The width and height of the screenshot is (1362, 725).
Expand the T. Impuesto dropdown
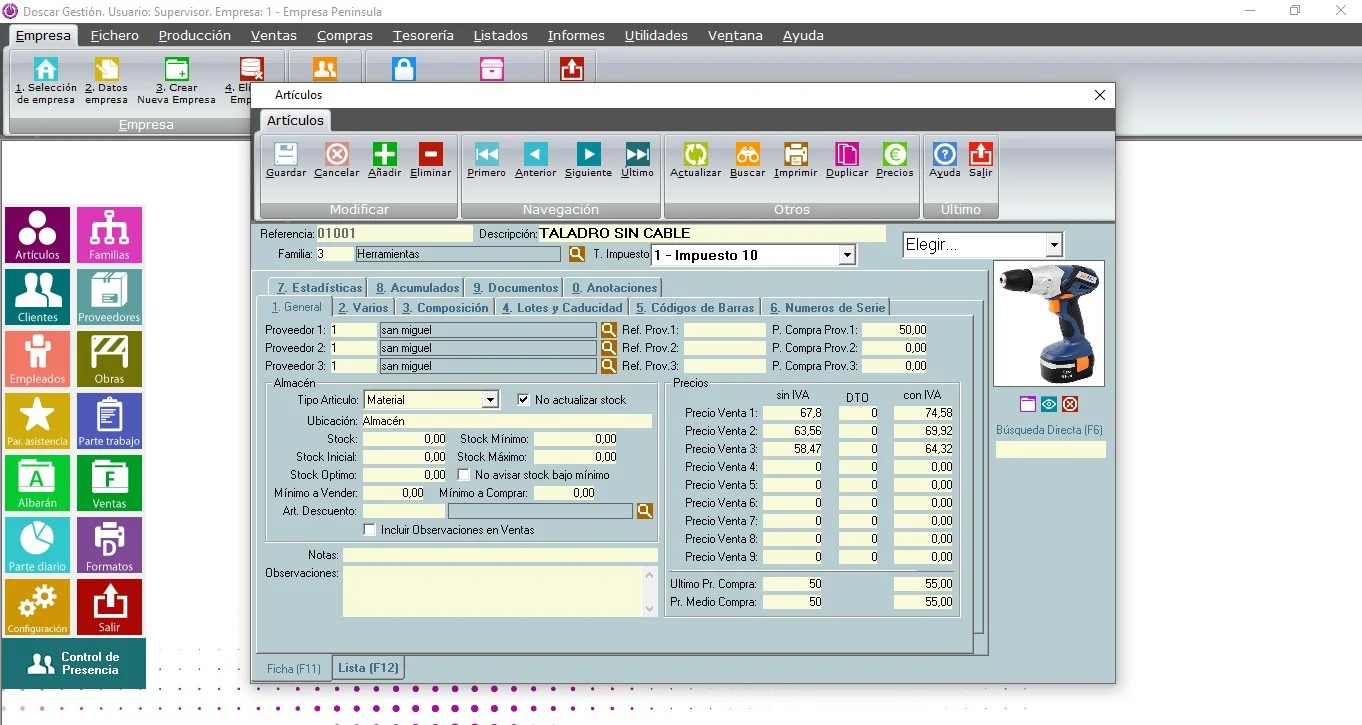click(x=848, y=255)
